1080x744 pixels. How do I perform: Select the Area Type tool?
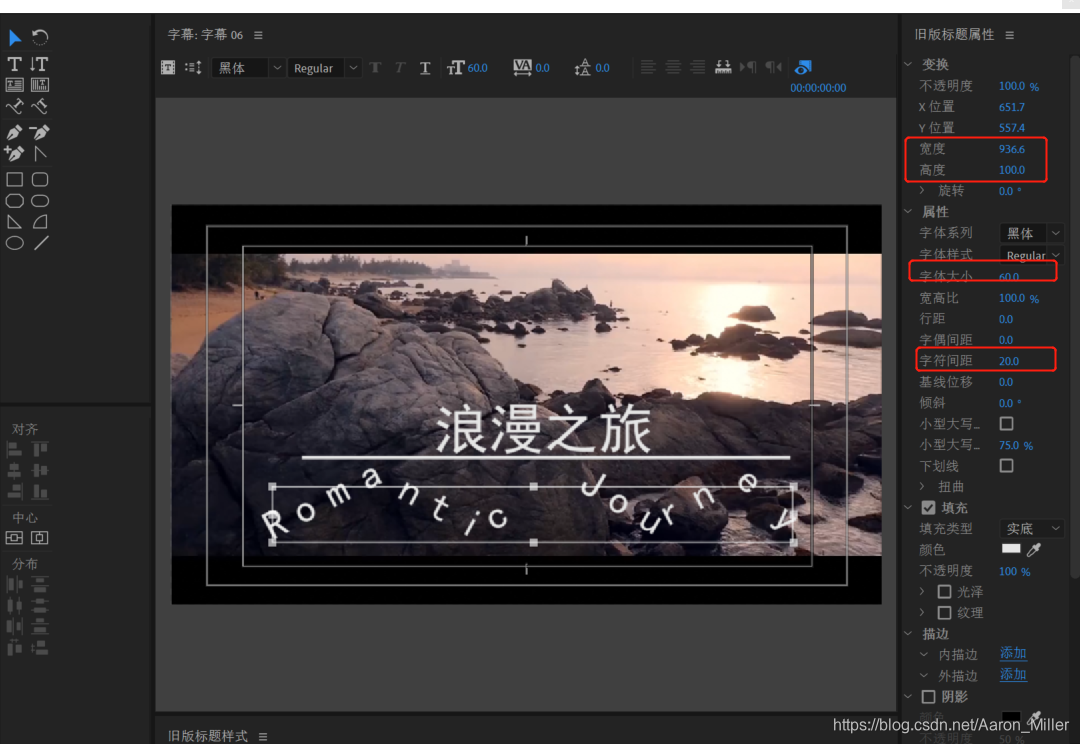[14, 85]
